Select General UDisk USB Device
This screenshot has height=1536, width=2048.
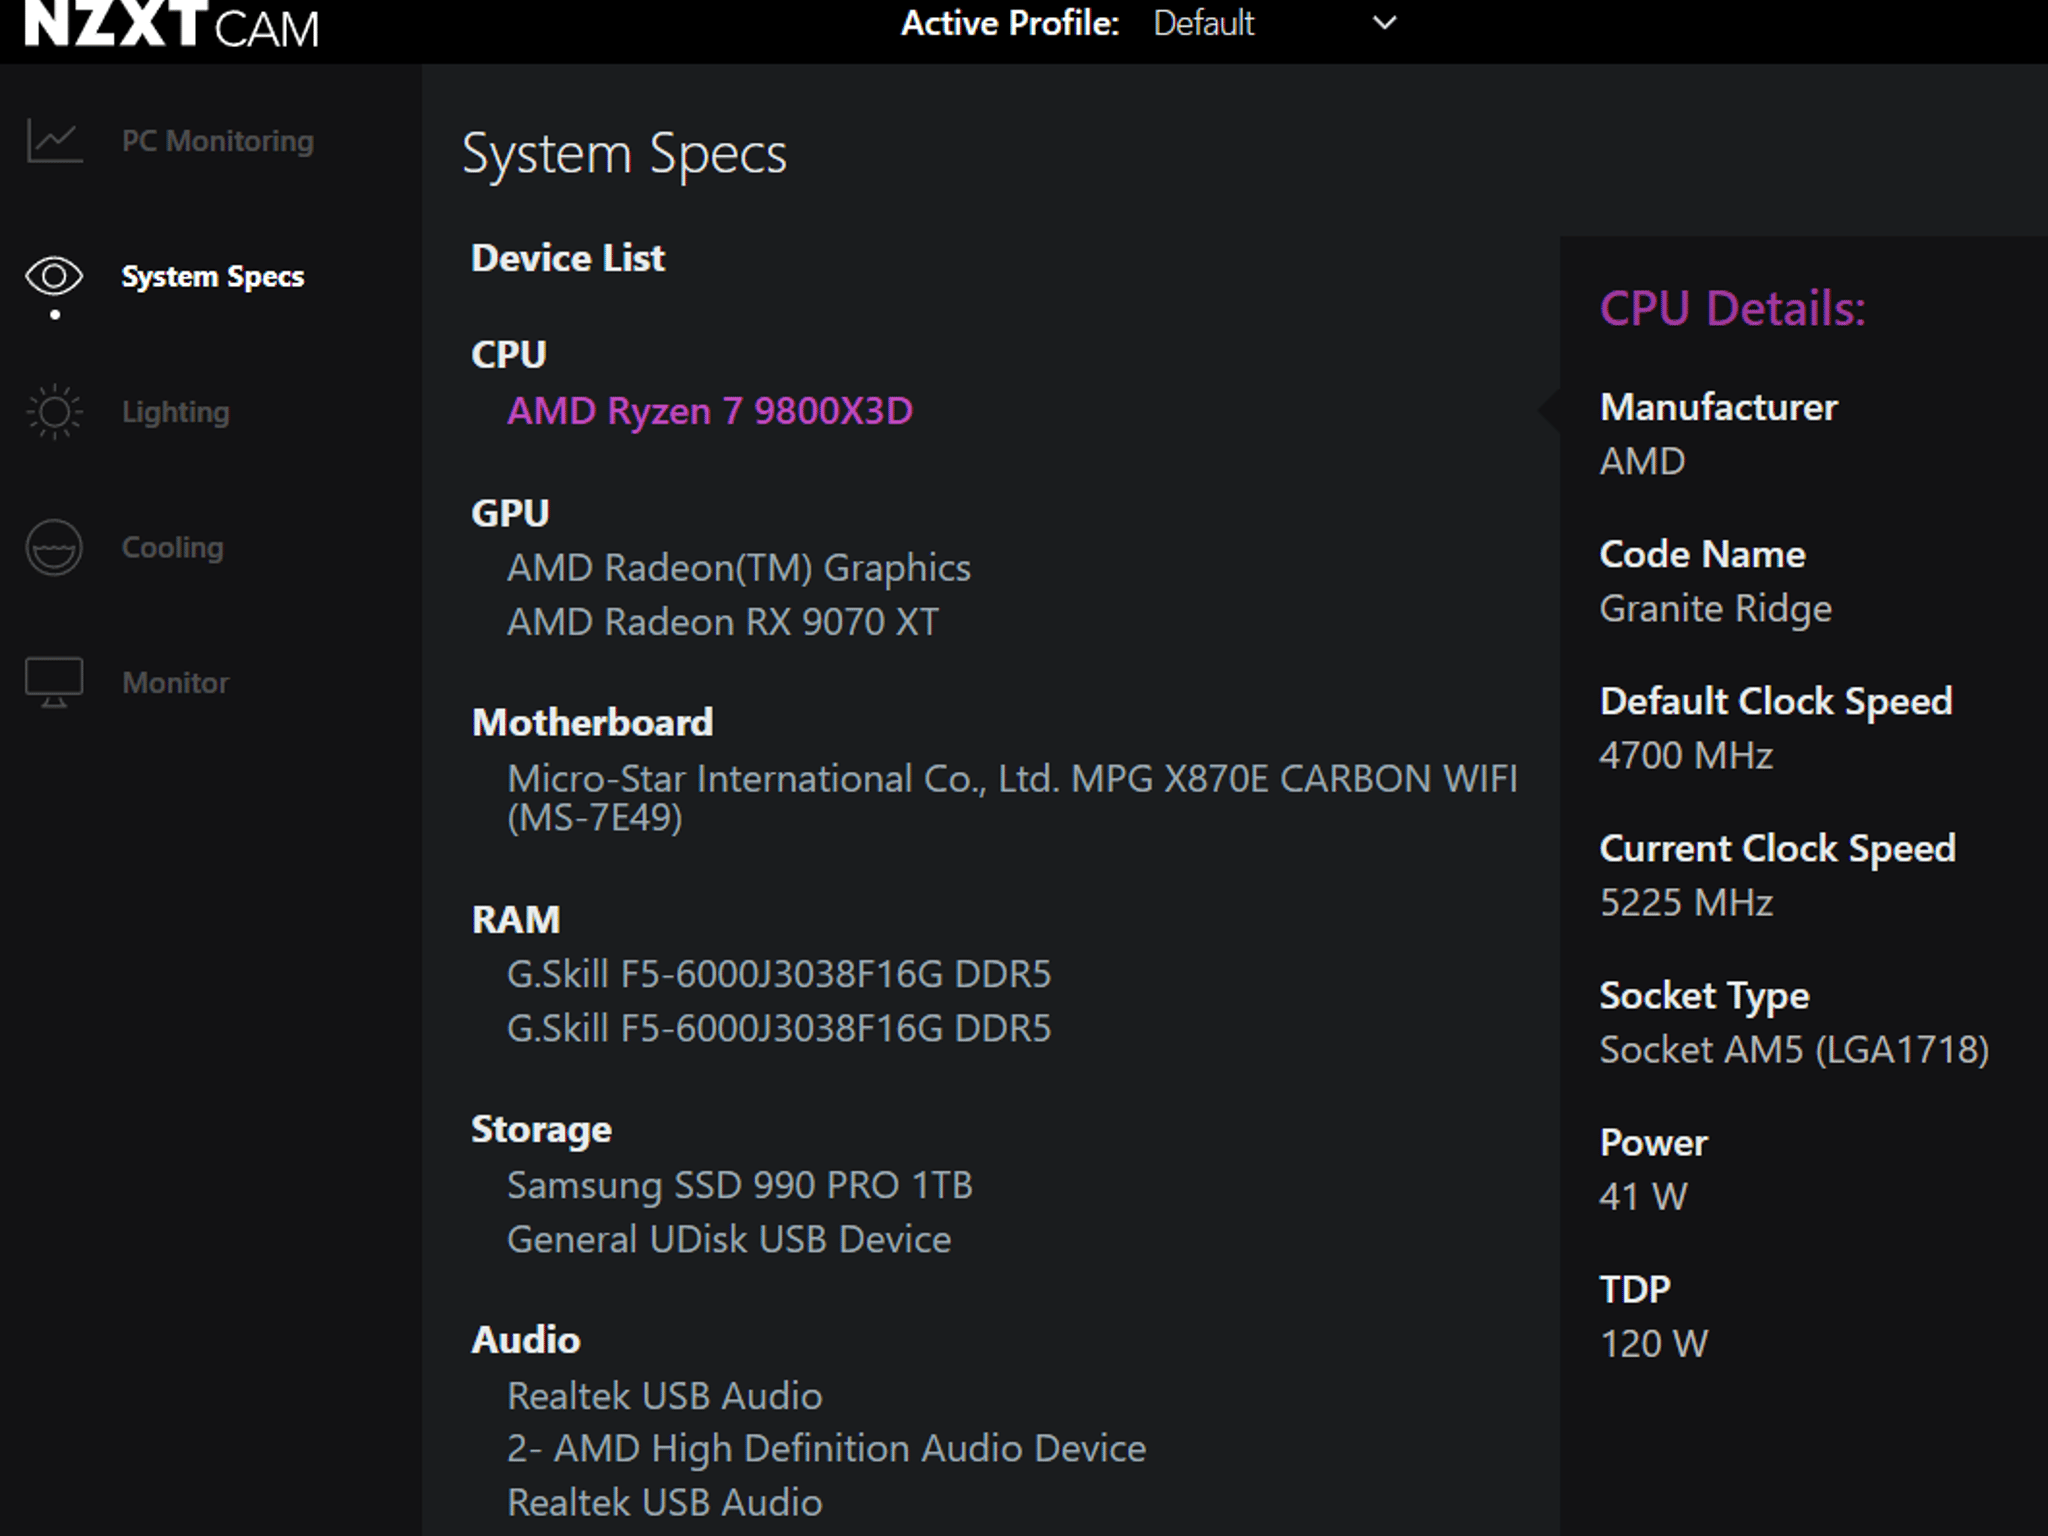pyautogui.click(x=729, y=1239)
